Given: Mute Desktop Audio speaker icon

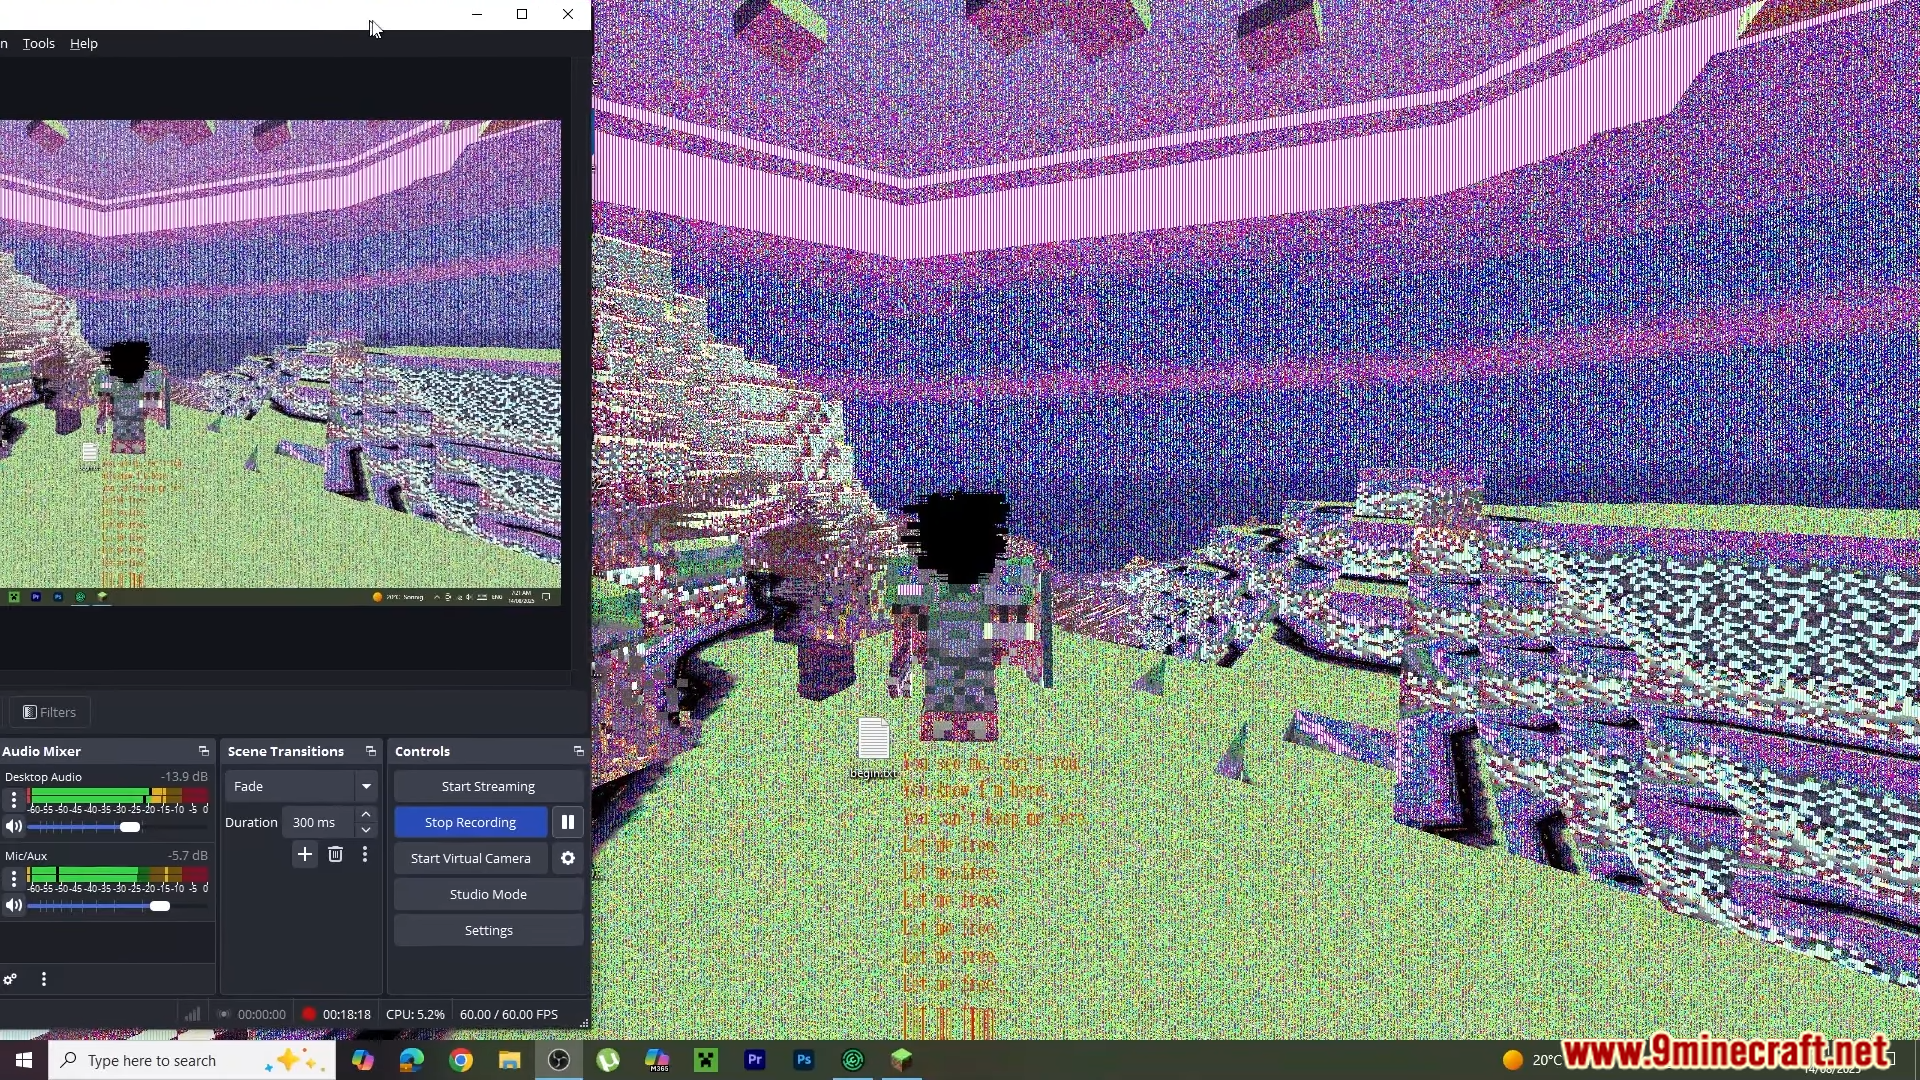Looking at the screenshot, I should pos(14,826).
